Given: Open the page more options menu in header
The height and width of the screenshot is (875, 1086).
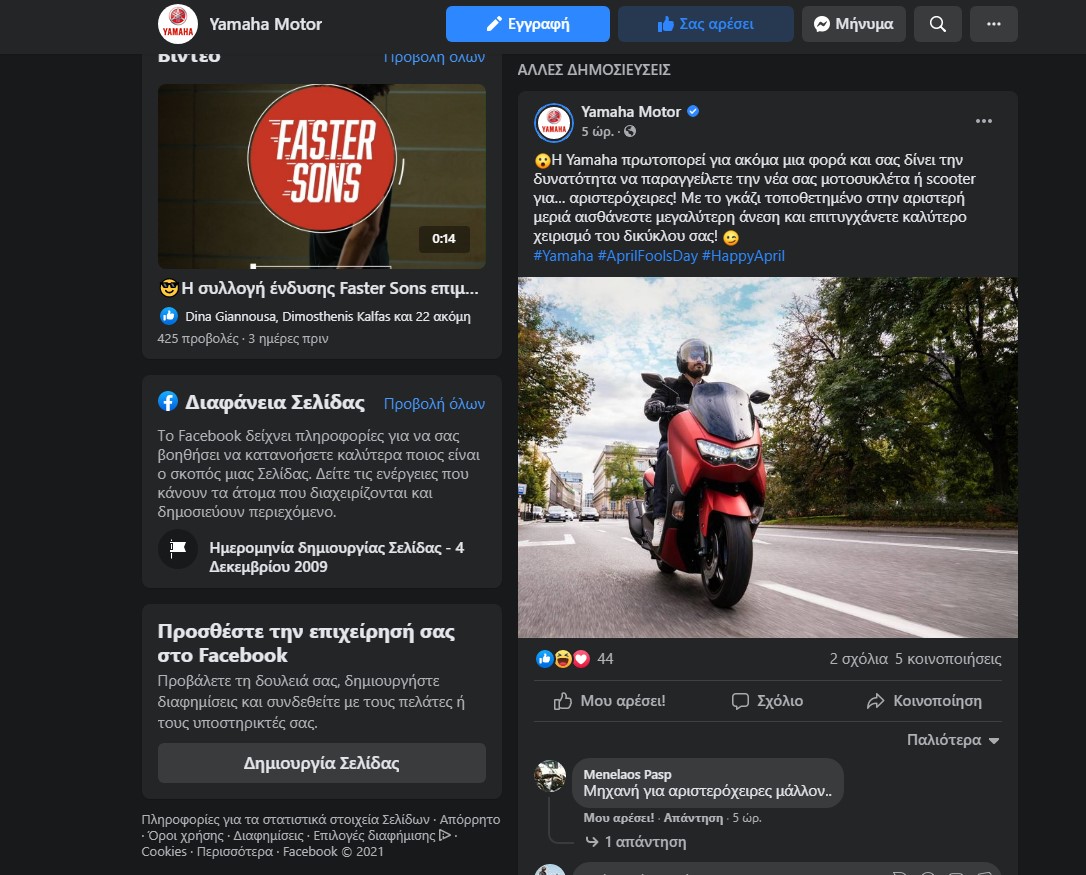Looking at the screenshot, I should [x=994, y=24].
